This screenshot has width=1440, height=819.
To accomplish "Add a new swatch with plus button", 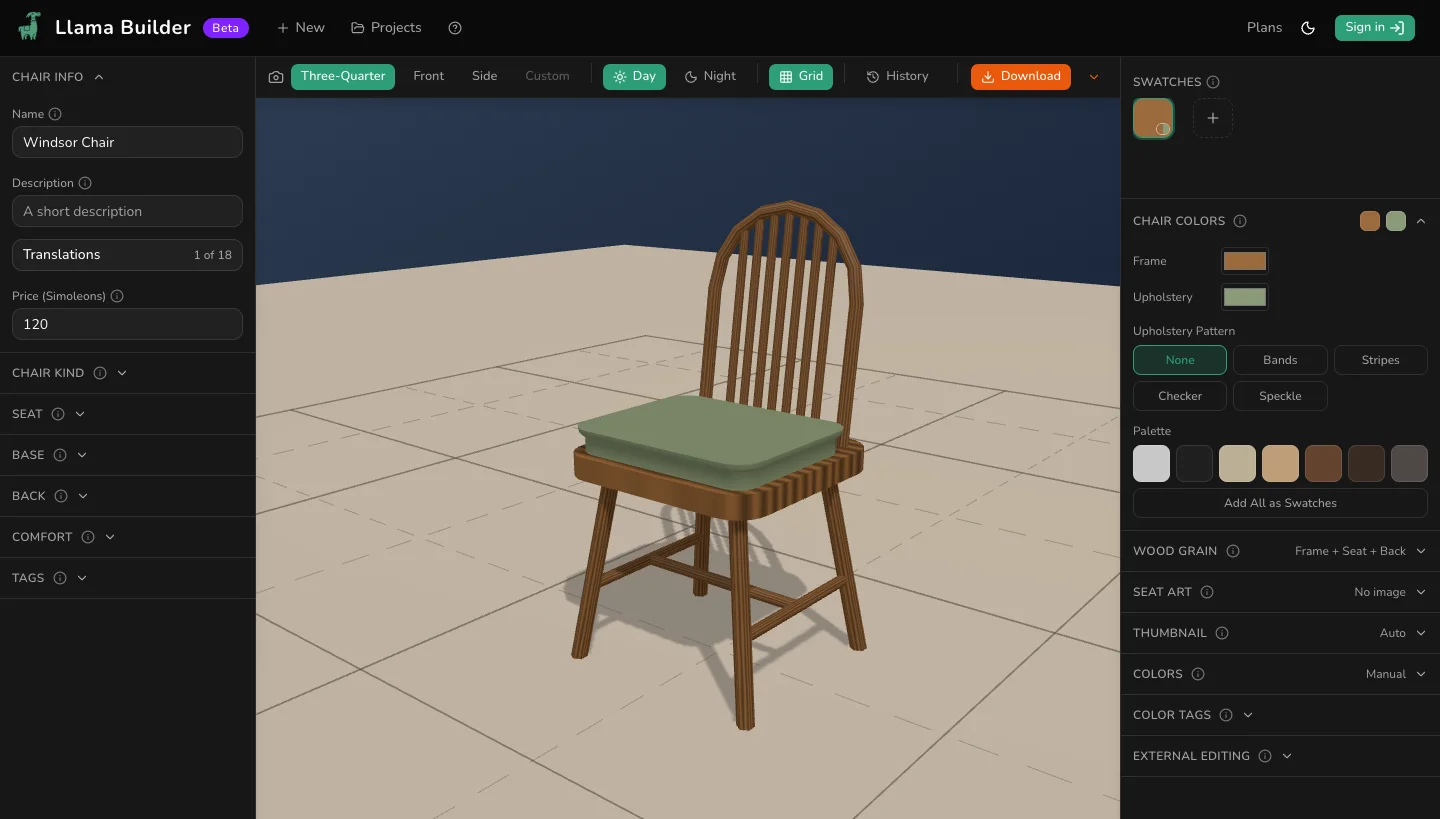I will click(1213, 118).
